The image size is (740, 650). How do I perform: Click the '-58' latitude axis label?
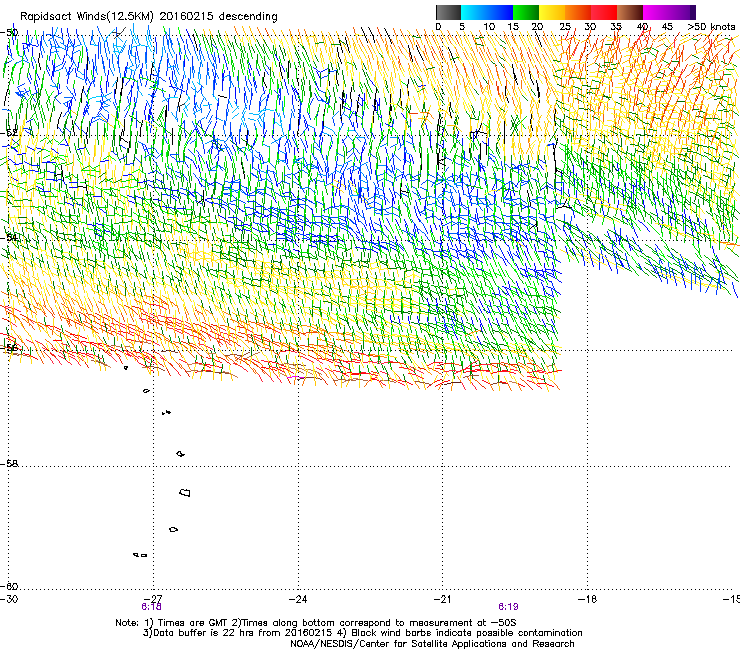pyautogui.click(x=9, y=464)
